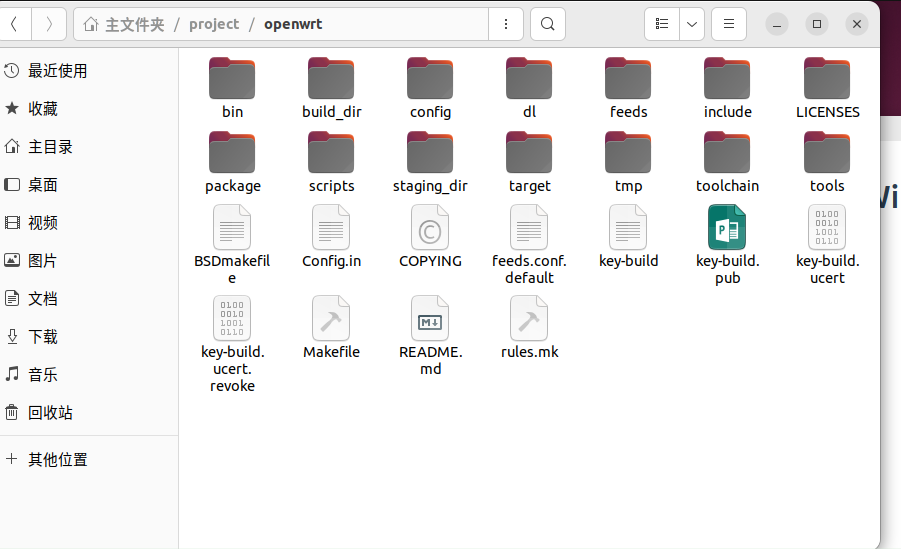Viewport: 901px width, 549px height.
Task: Open 下载 folder in sidebar
Action: pyautogui.click(x=89, y=336)
